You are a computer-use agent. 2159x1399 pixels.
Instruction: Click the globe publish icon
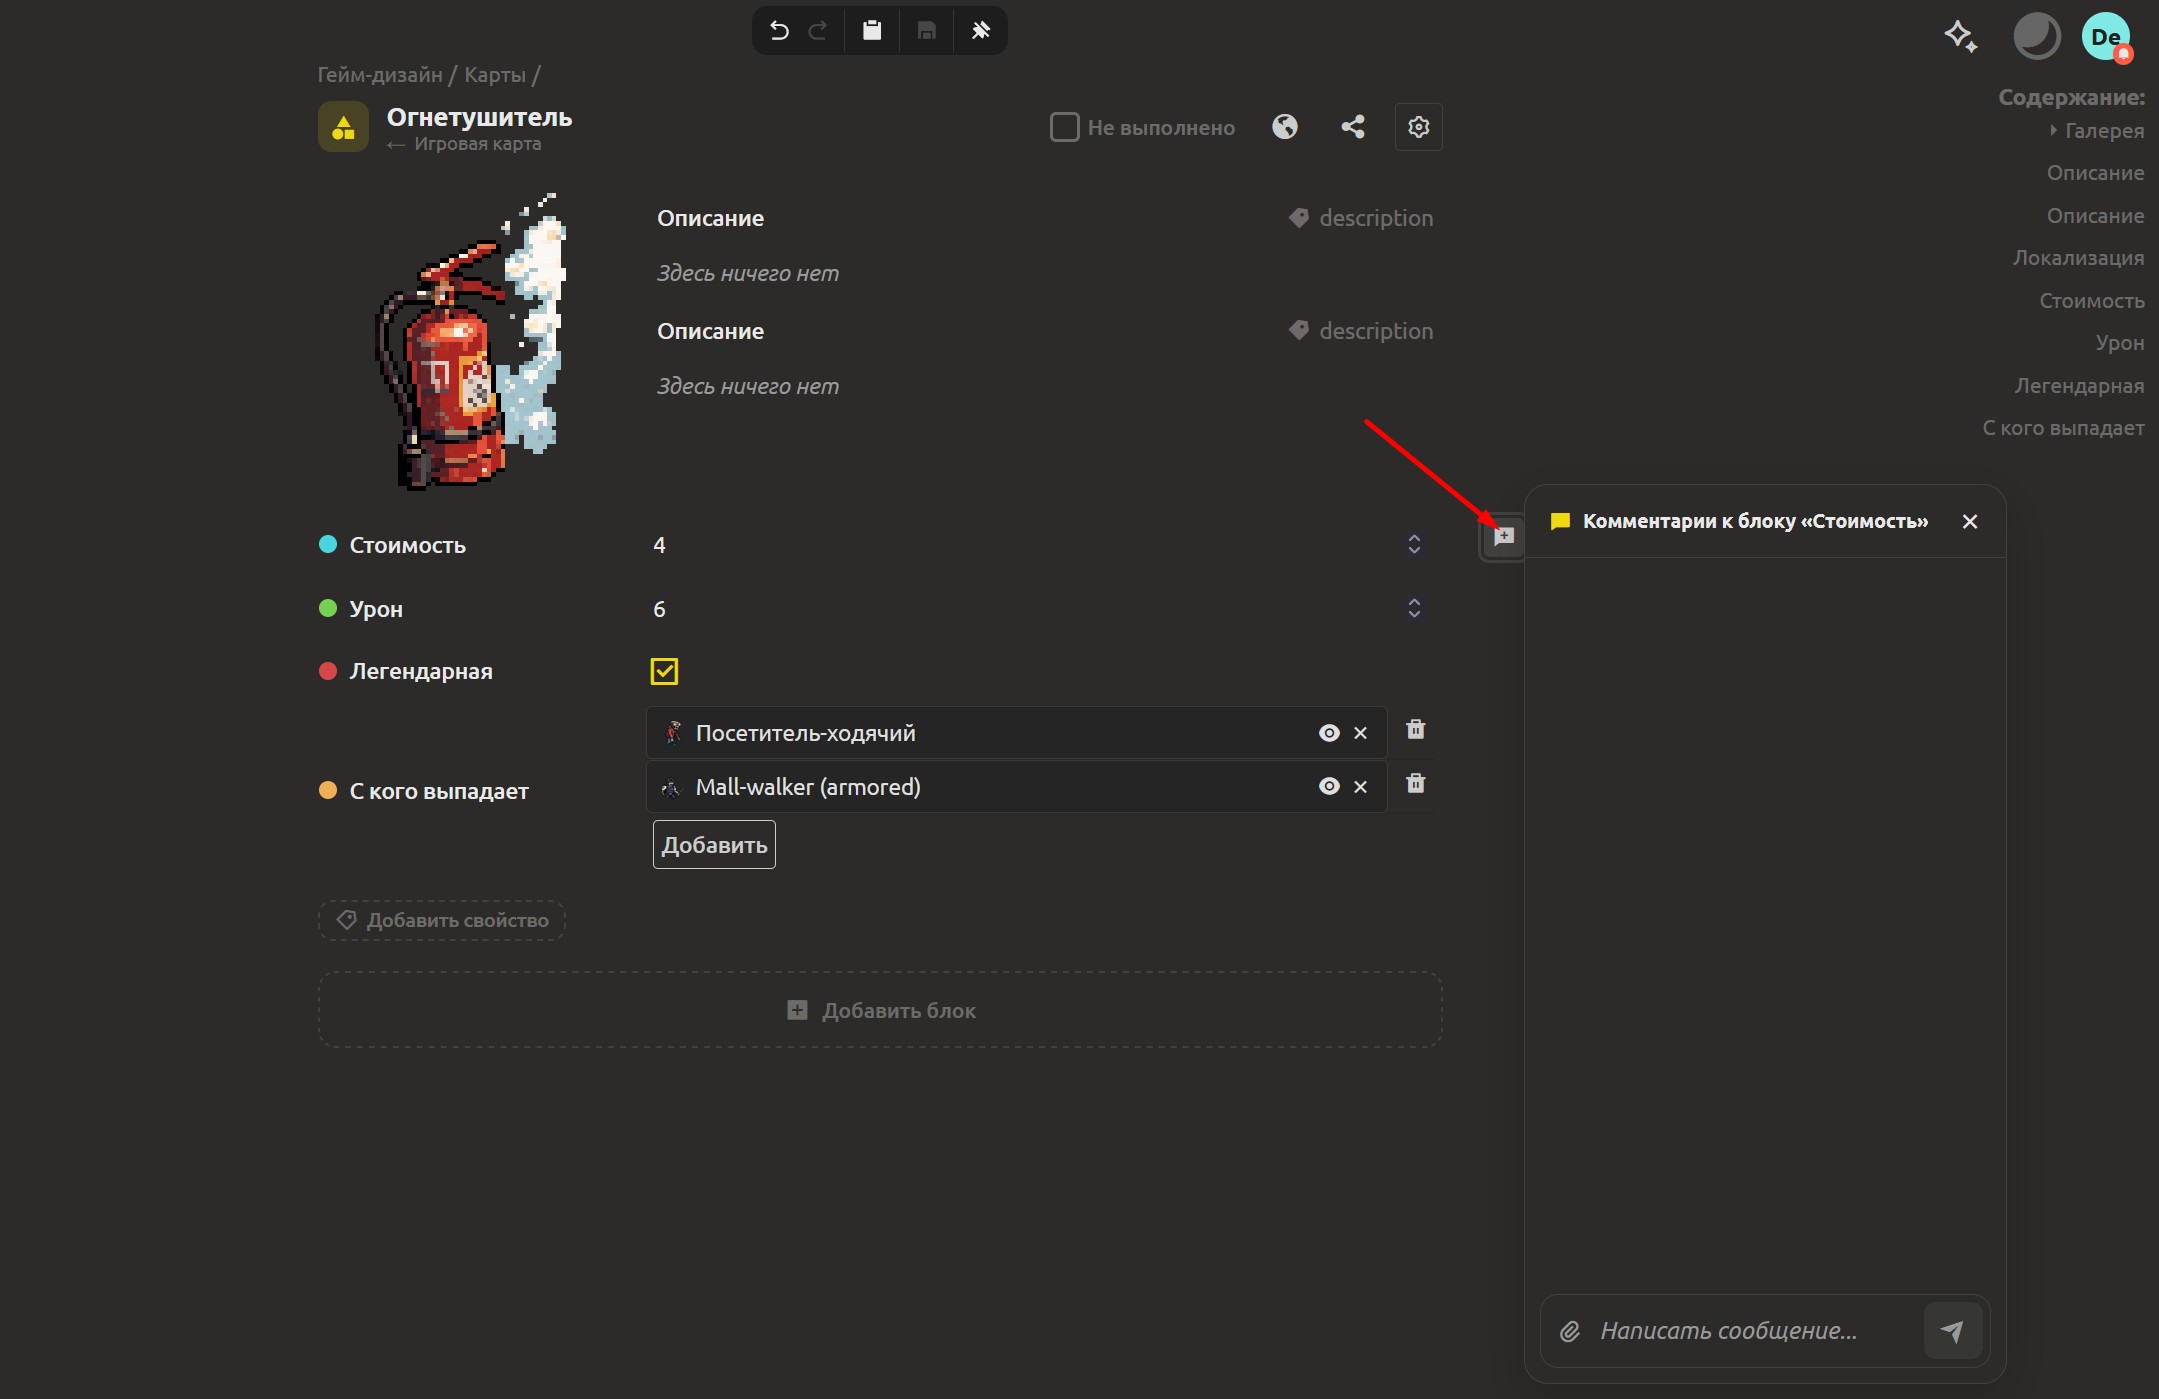1285,127
